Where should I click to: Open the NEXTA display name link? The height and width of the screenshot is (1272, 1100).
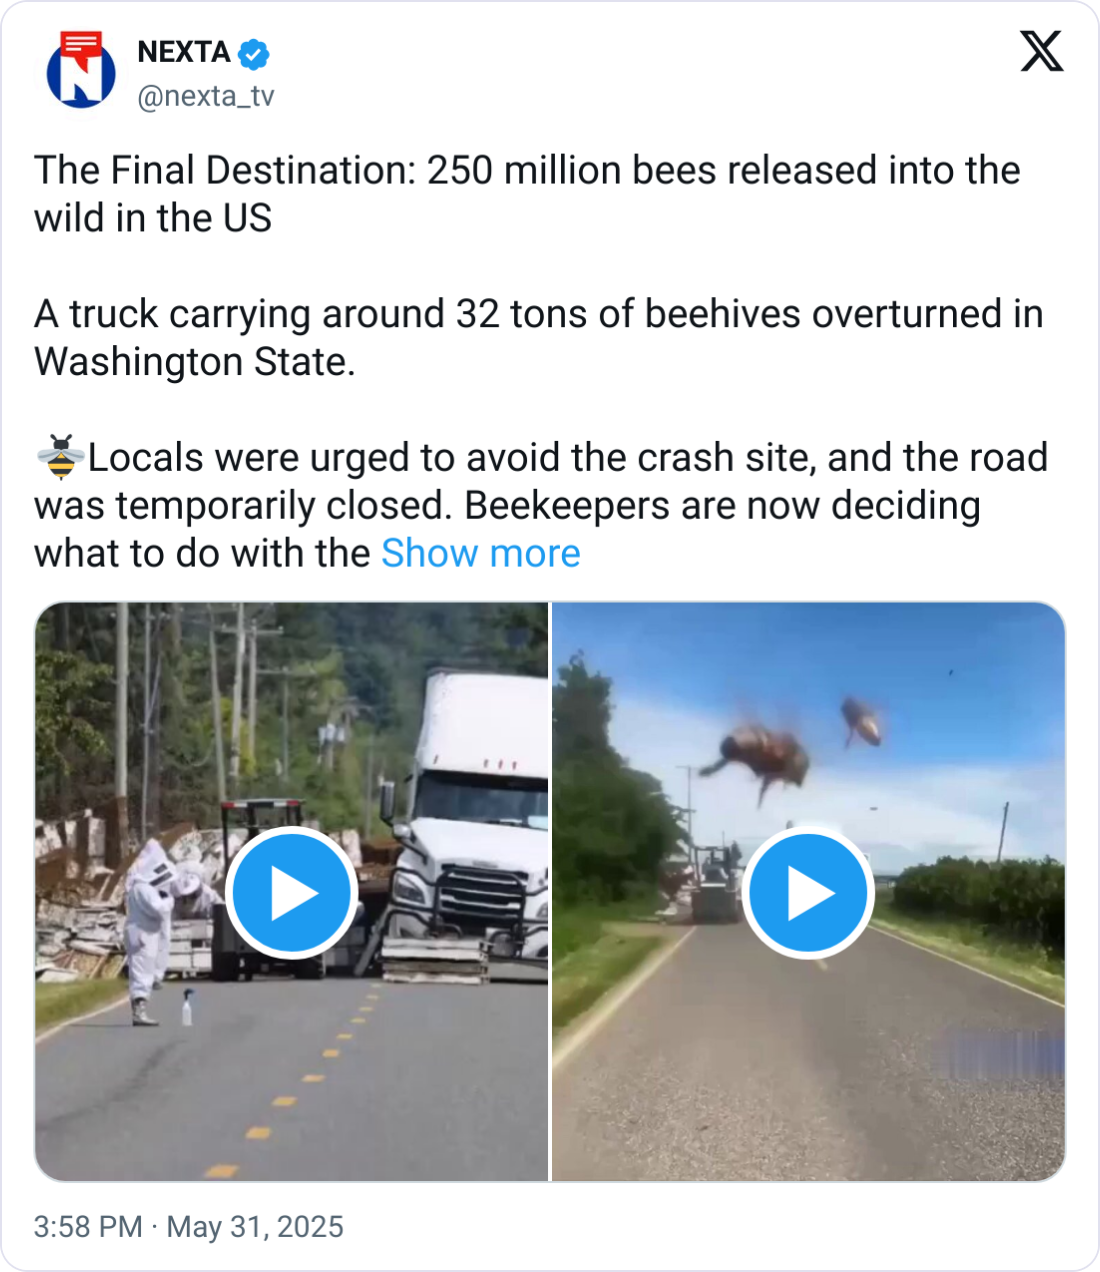click(x=184, y=52)
